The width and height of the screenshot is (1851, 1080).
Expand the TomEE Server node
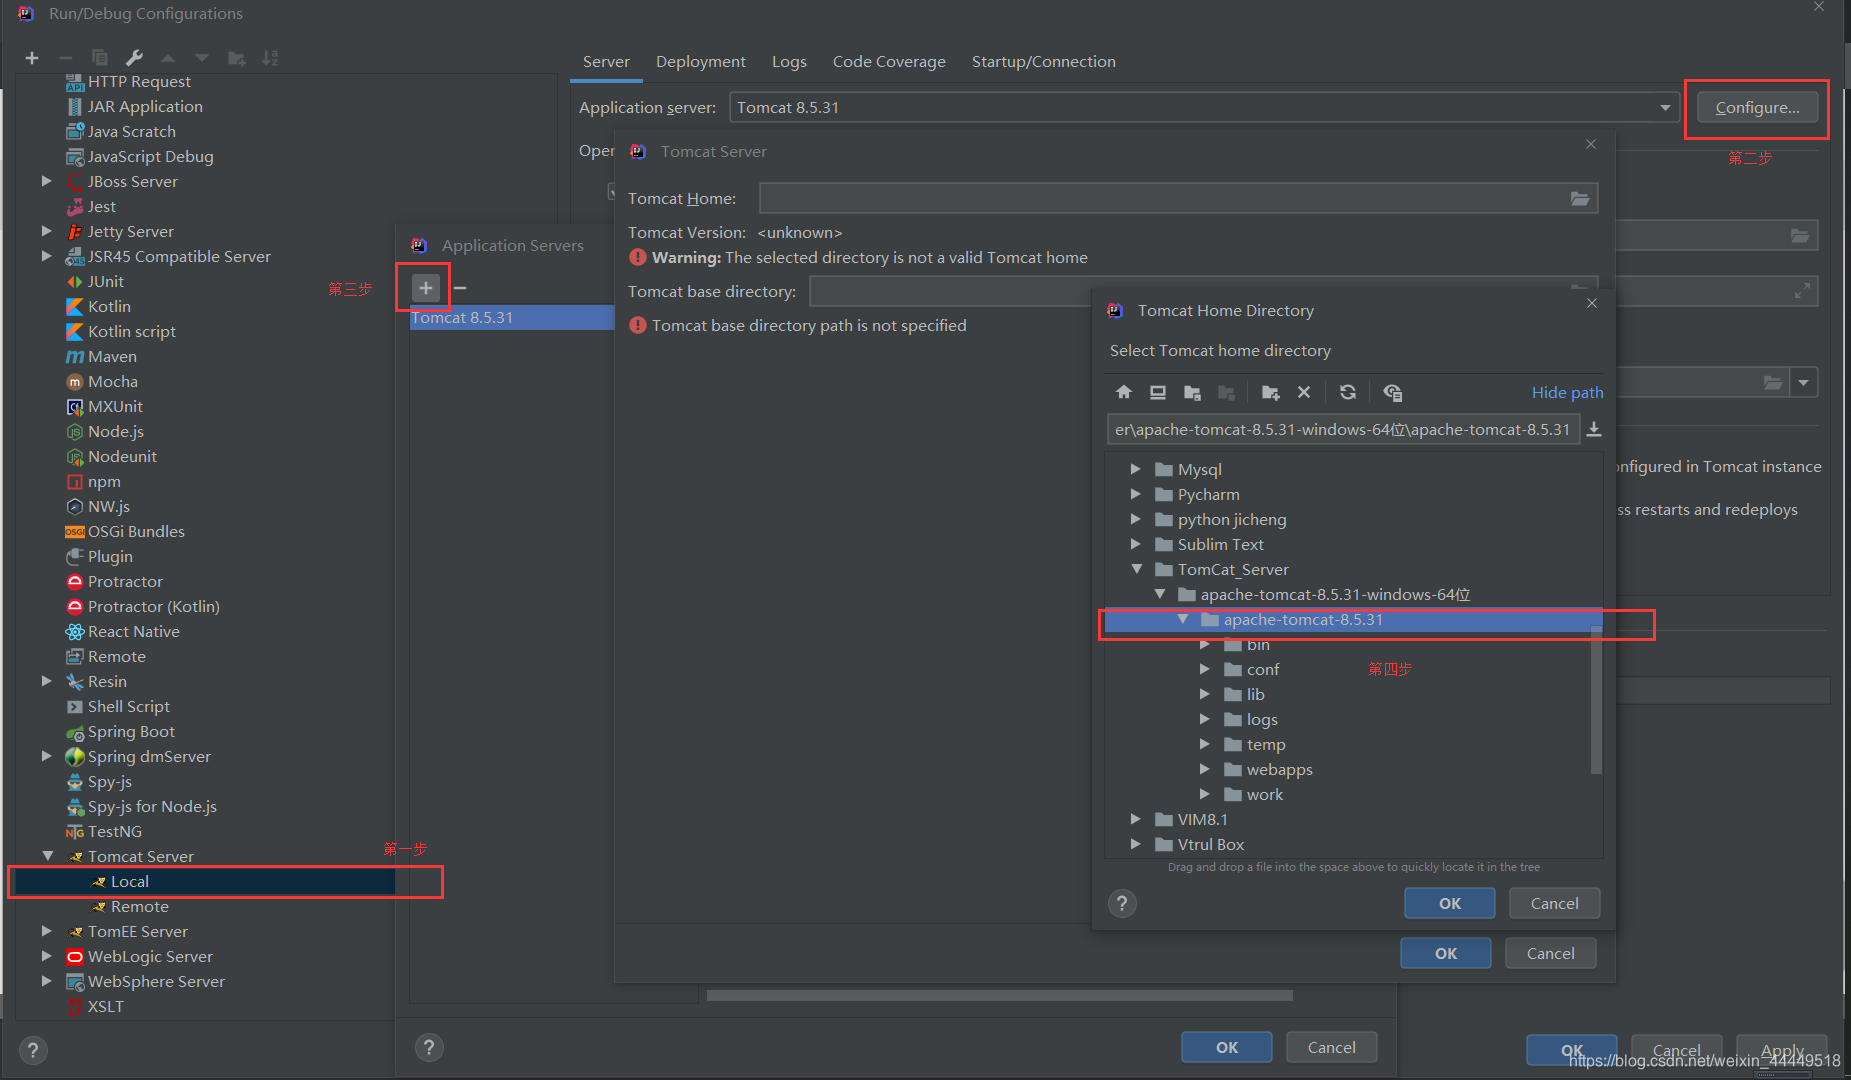click(x=46, y=931)
